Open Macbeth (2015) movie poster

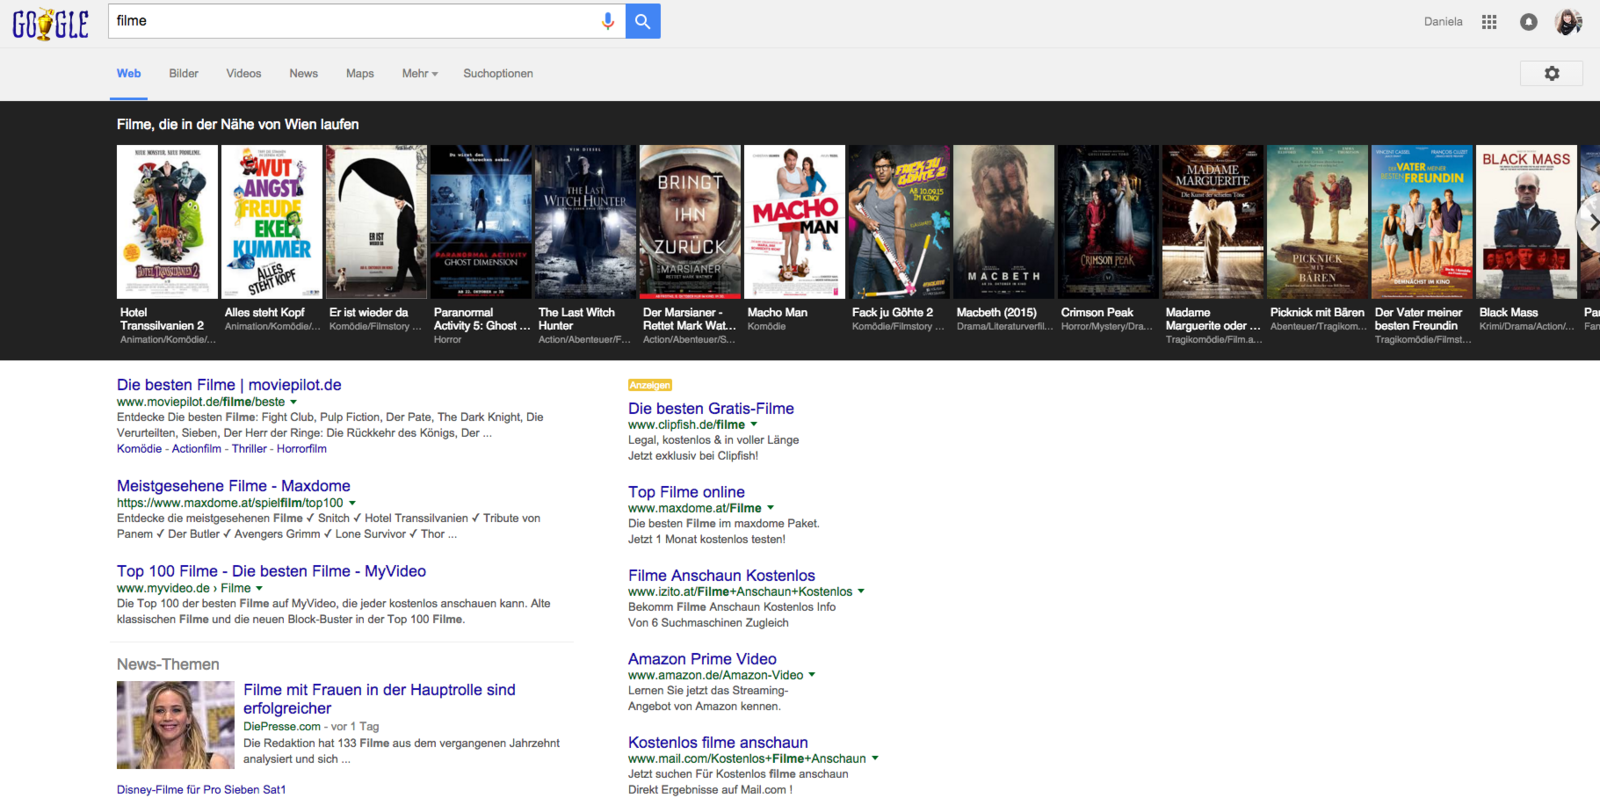pyautogui.click(x=1004, y=222)
